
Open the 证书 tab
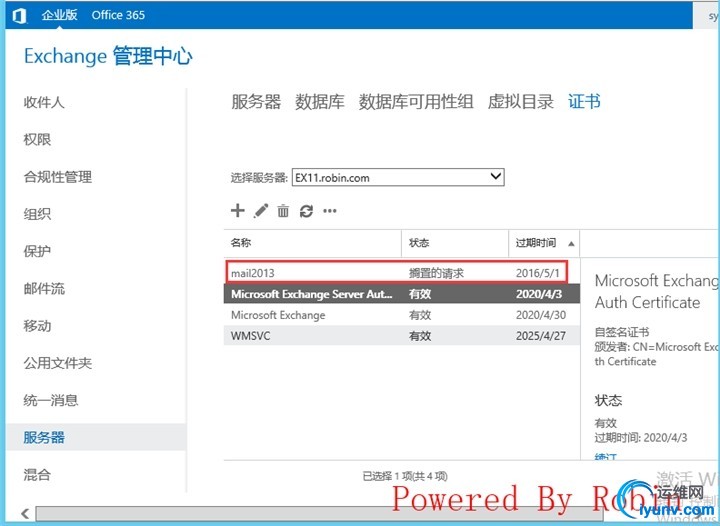point(584,102)
